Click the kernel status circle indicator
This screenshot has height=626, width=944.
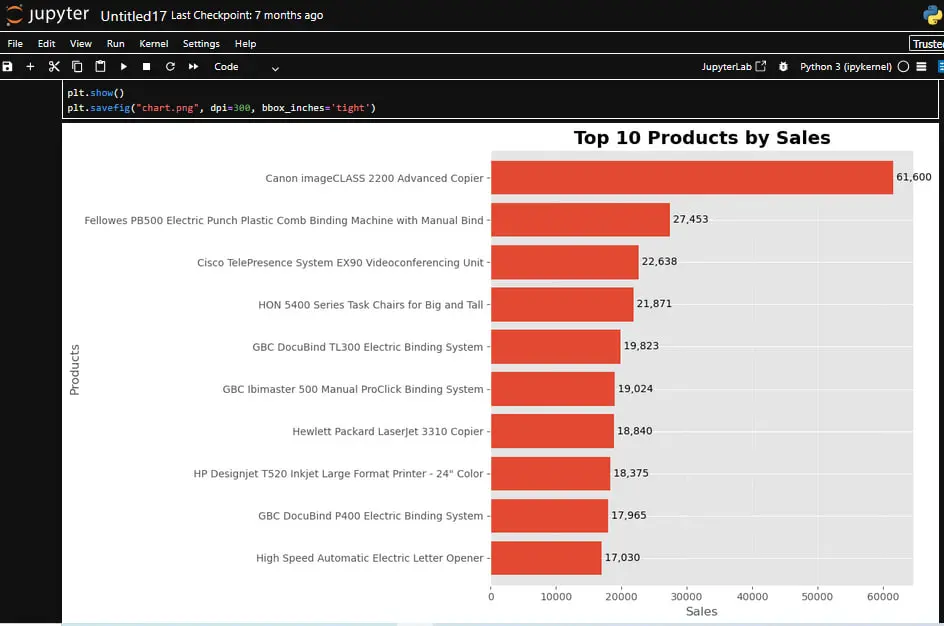click(903, 67)
